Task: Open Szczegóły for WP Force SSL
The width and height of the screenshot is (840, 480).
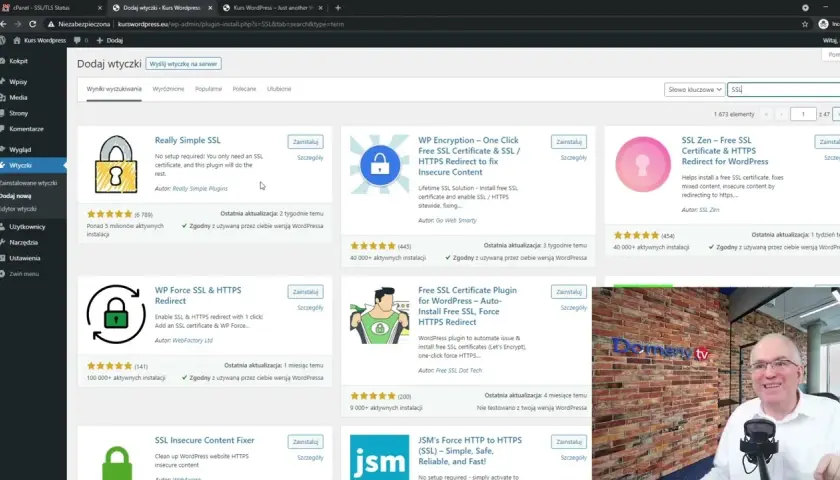Action: click(x=310, y=308)
